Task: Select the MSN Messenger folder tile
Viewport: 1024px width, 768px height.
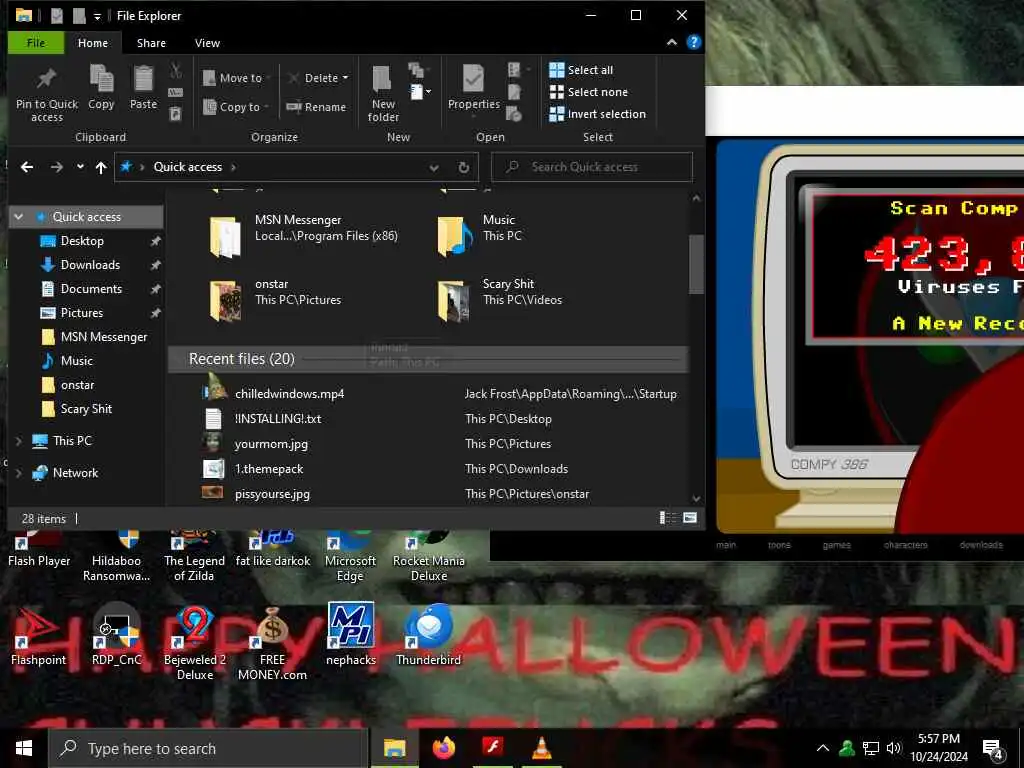Action: click(x=304, y=235)
